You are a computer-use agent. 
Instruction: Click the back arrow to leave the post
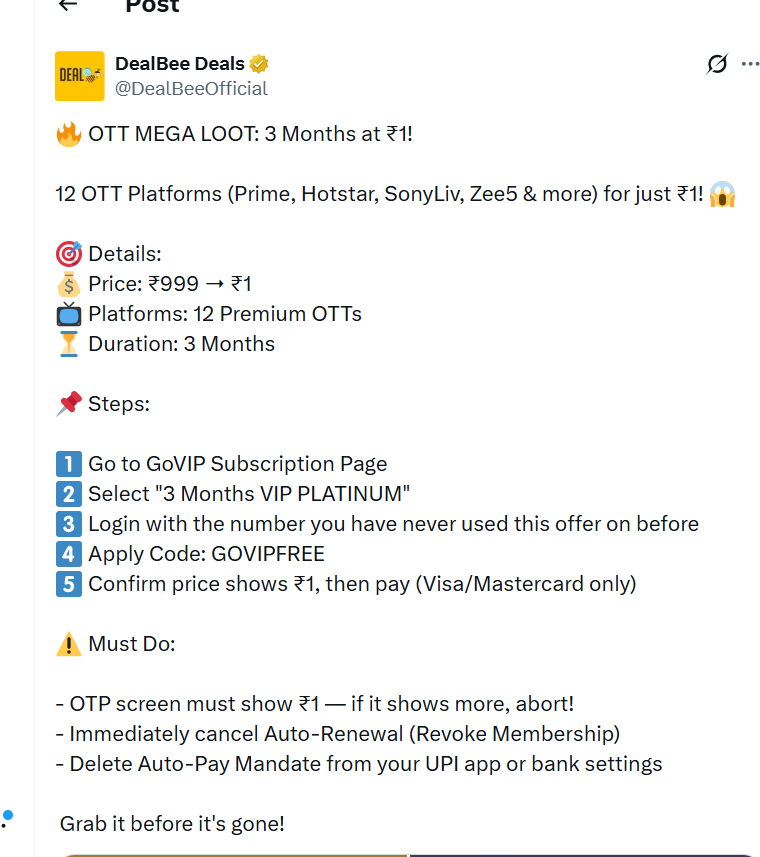pos(68,6)
